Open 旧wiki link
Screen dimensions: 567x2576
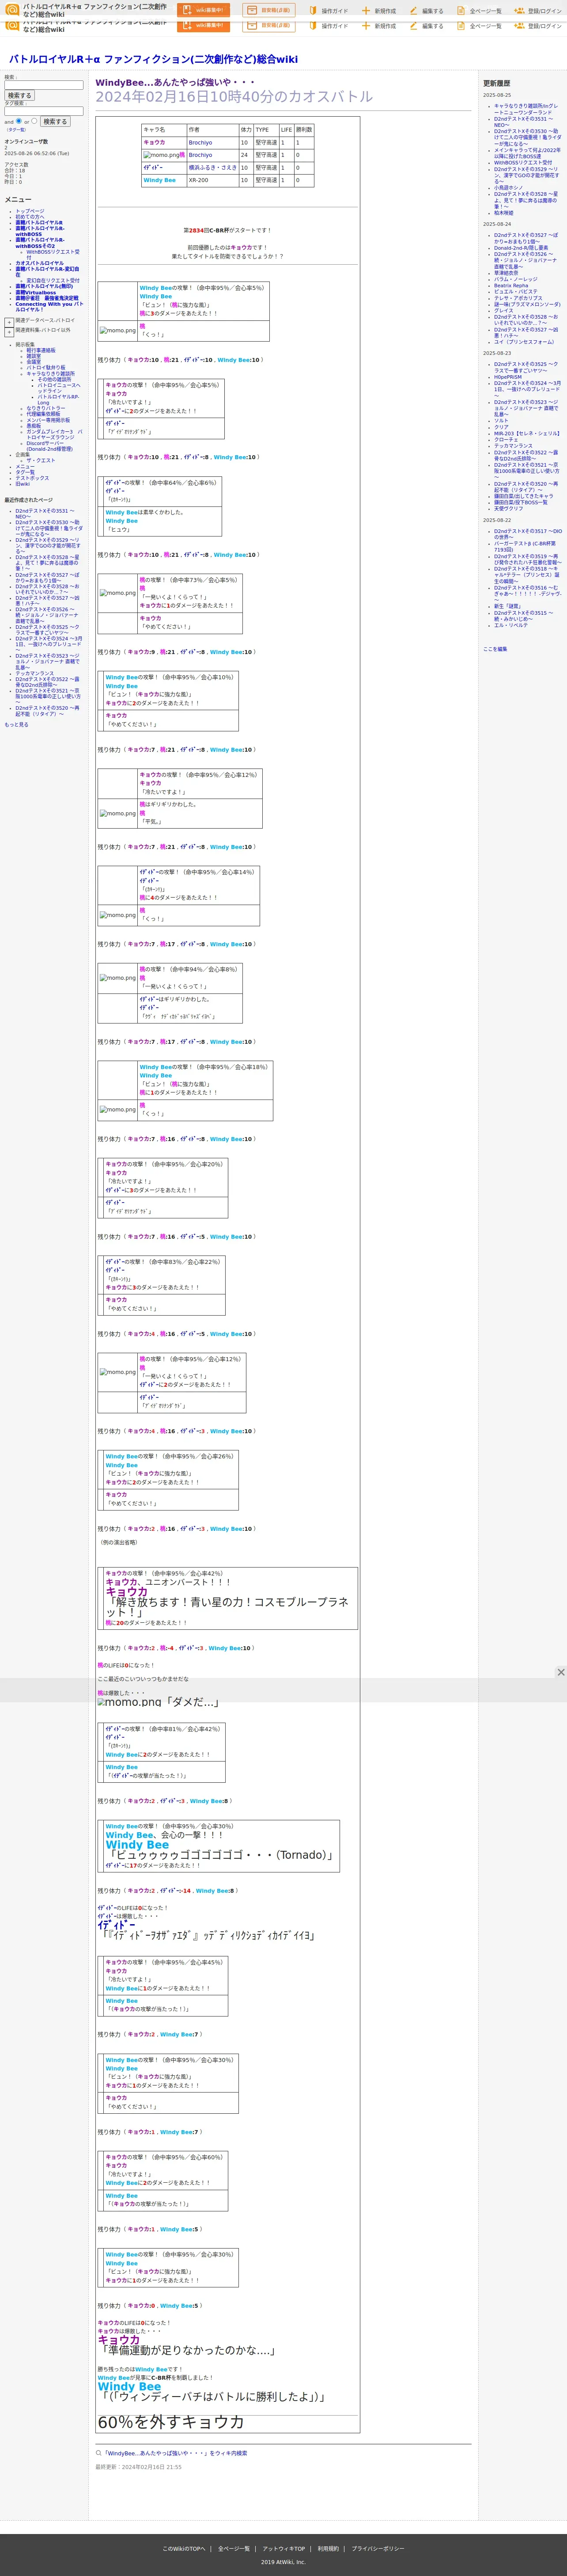point(22,484)
